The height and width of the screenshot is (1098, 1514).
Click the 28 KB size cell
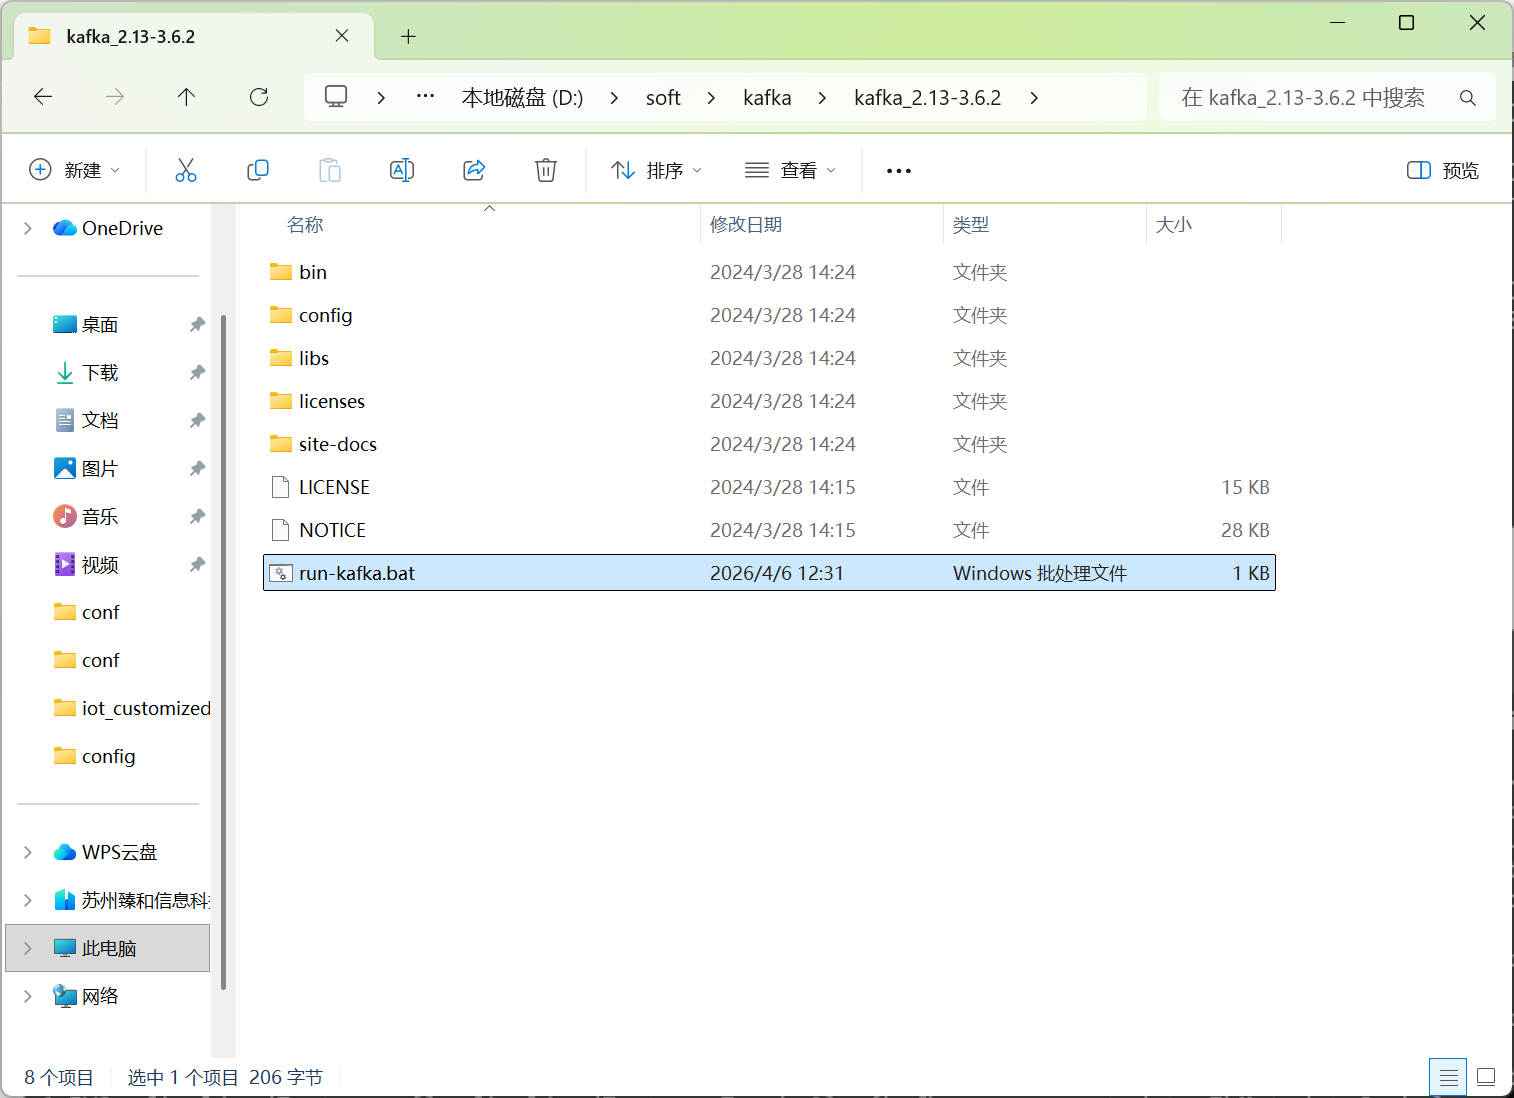1245,530
